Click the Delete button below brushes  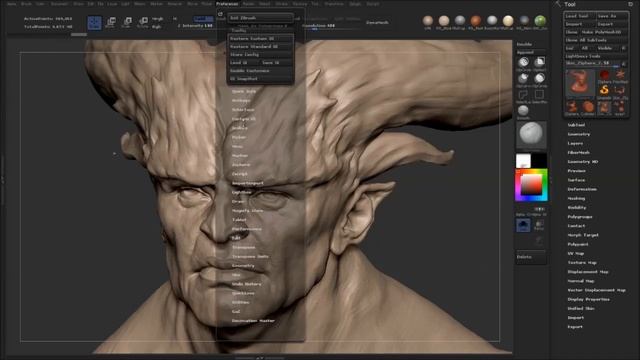[531, 257]
